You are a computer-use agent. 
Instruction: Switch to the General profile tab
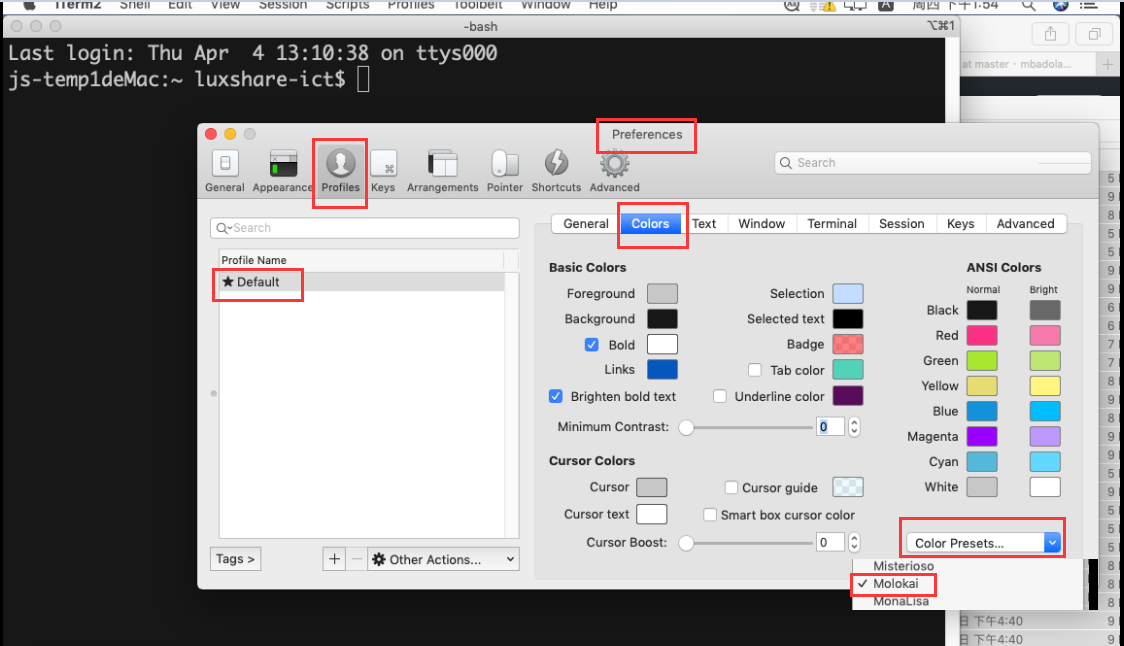[x=586, y=224]
